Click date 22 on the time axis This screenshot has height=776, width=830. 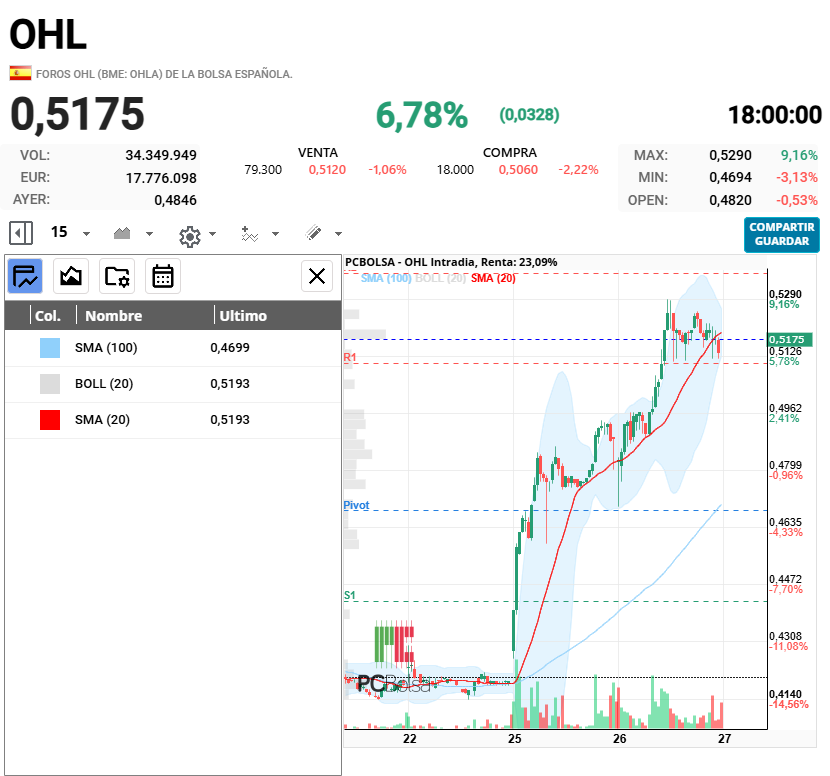click(410, 738)
